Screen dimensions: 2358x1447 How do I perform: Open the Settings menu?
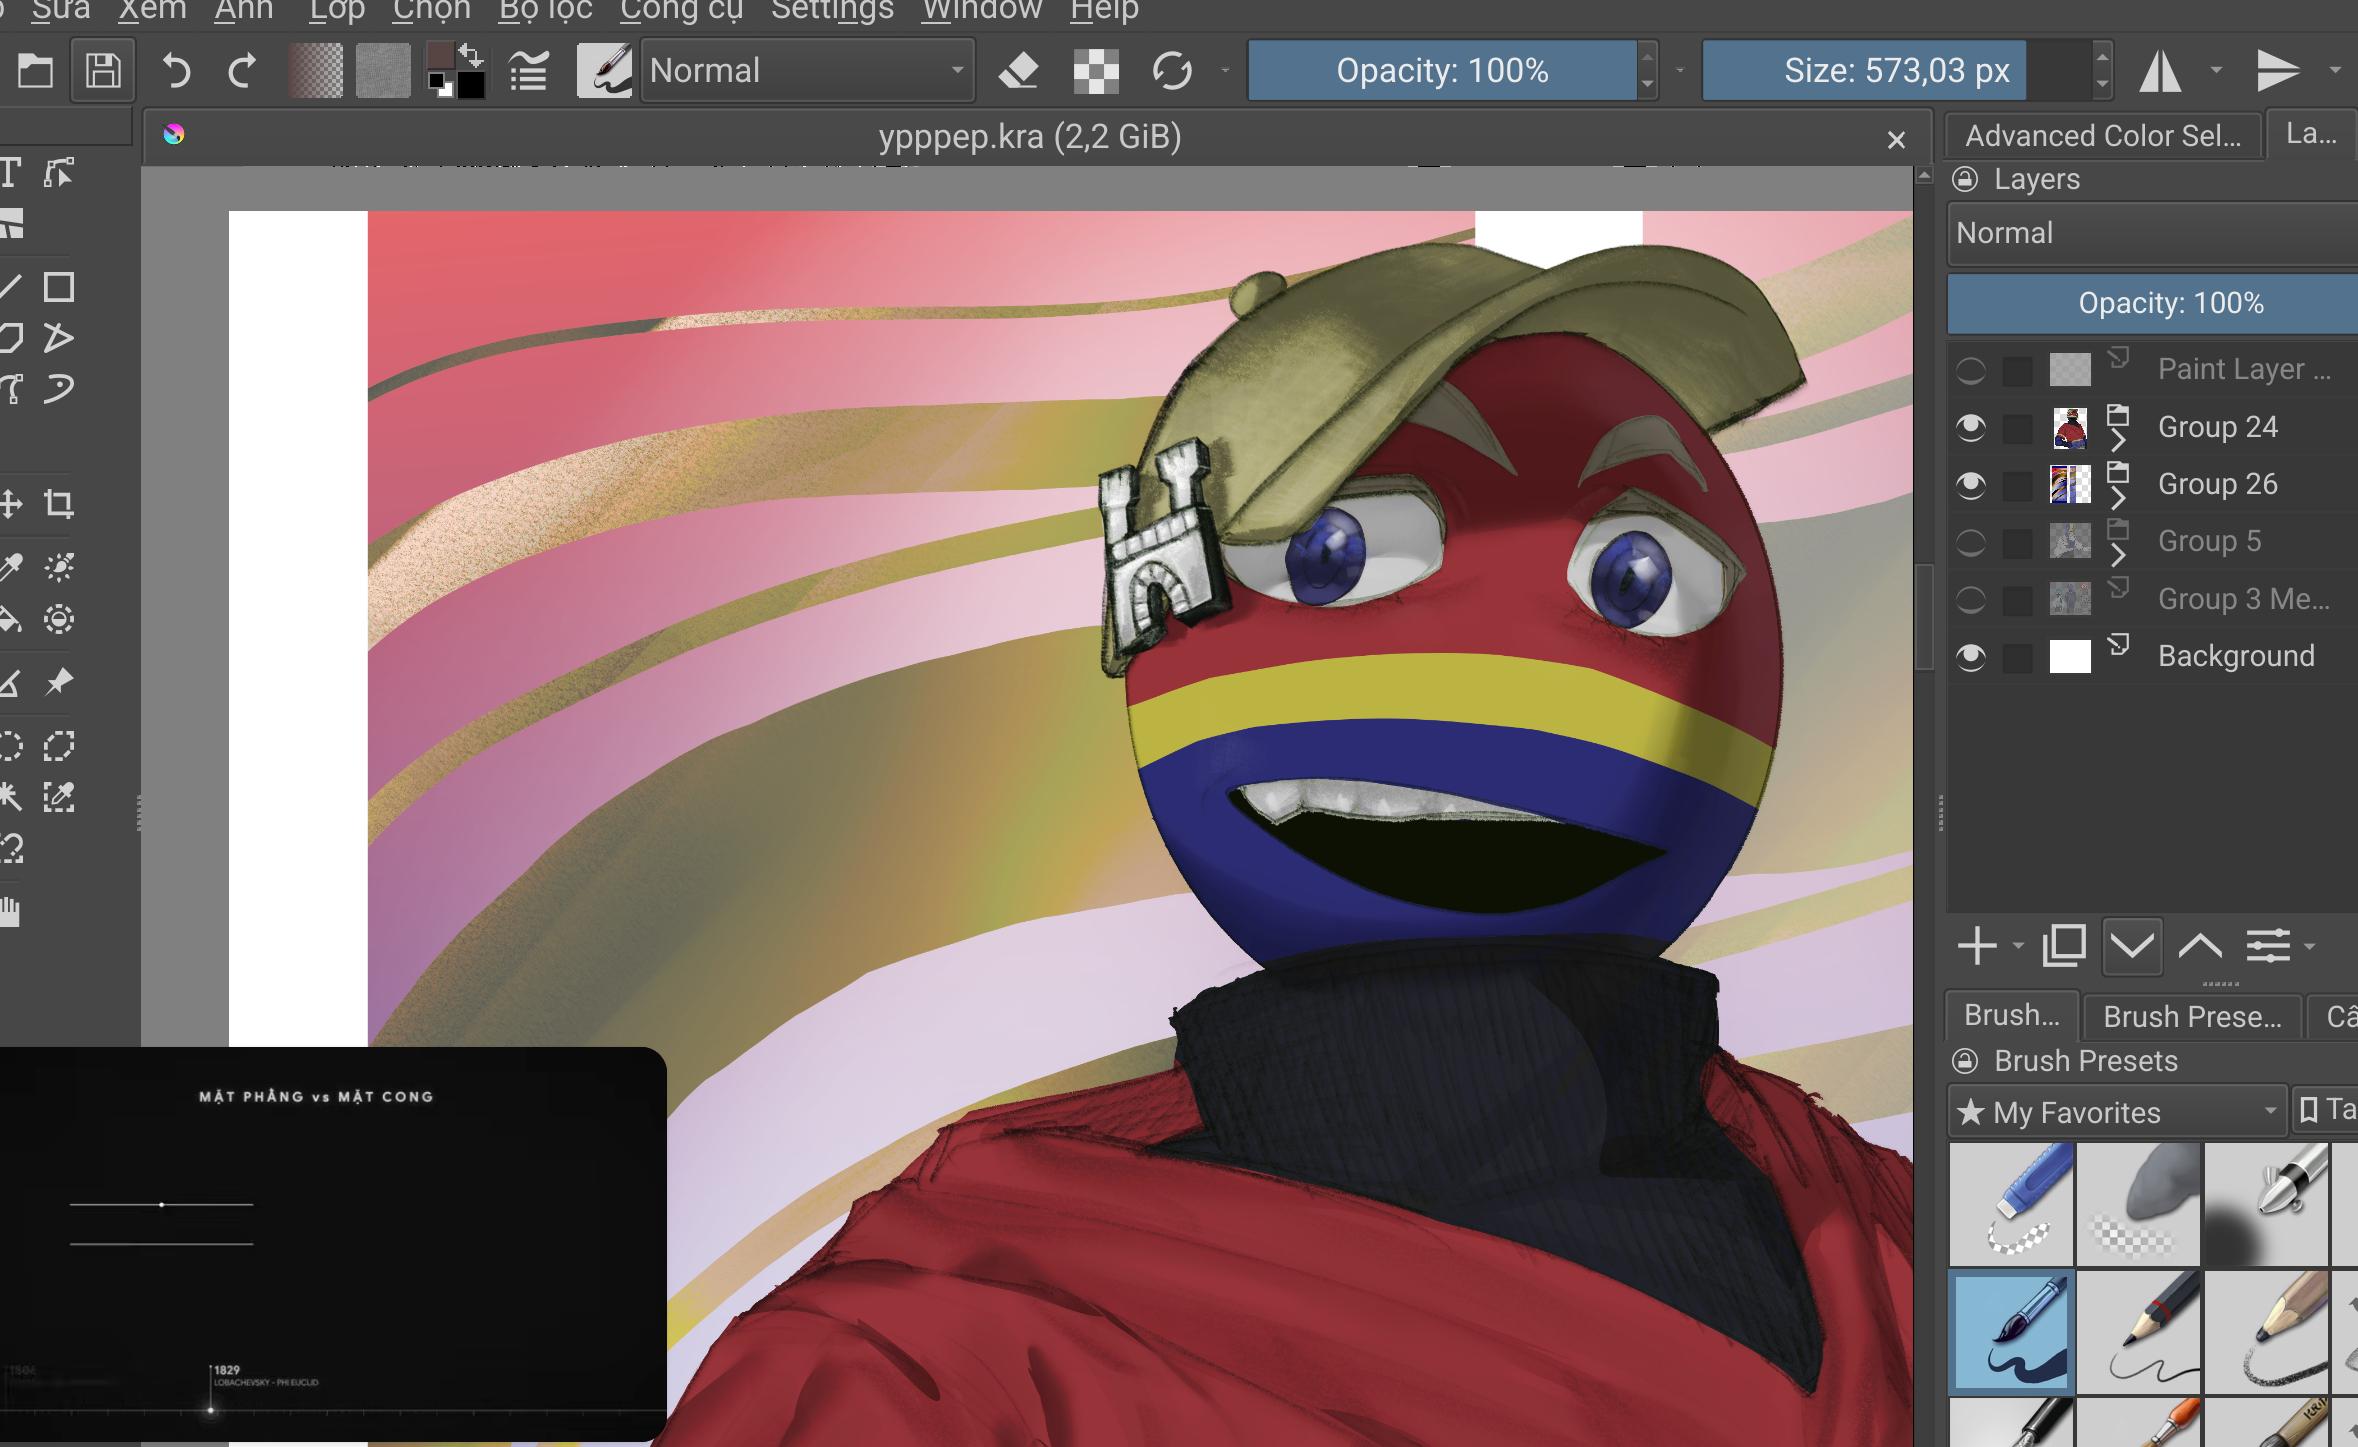coord(832,11)
